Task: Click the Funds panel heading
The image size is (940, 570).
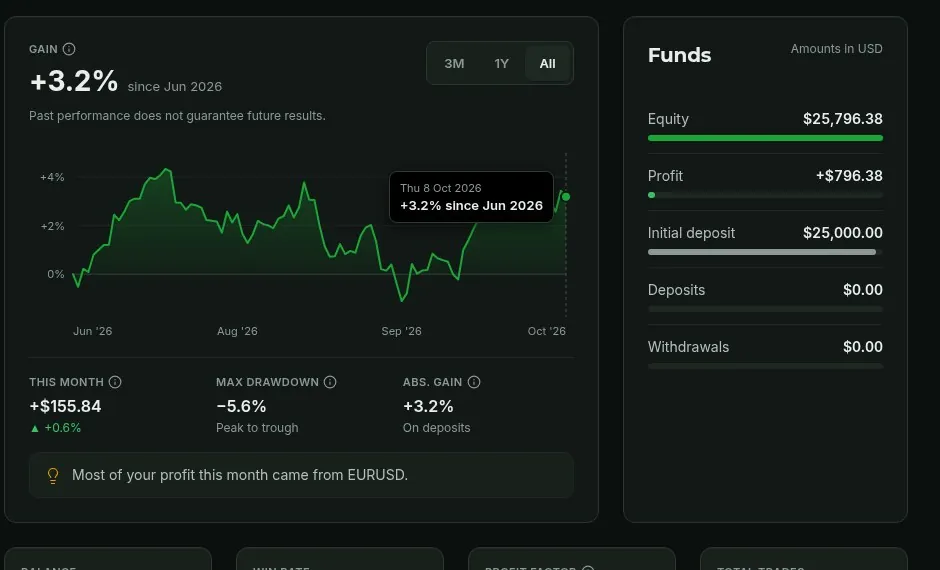Action: (679, 55)
